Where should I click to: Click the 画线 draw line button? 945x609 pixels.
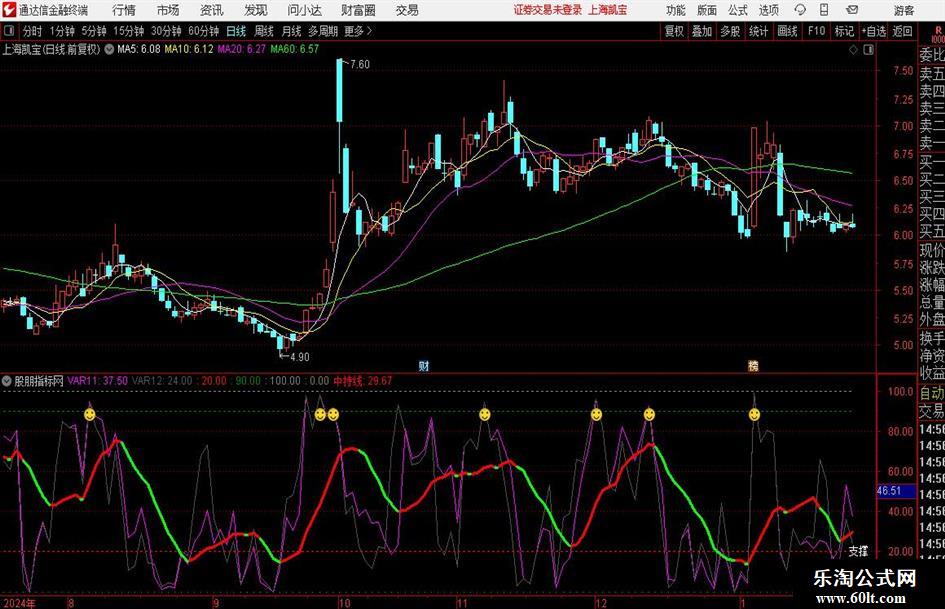point(787,31)
